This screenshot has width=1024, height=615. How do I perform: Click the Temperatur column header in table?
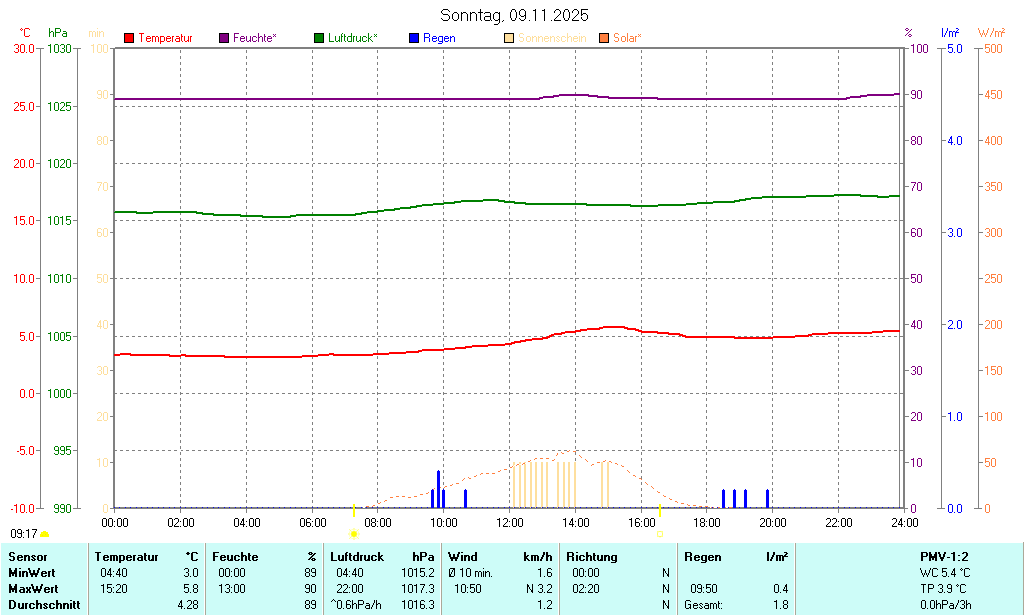point(127,557)
